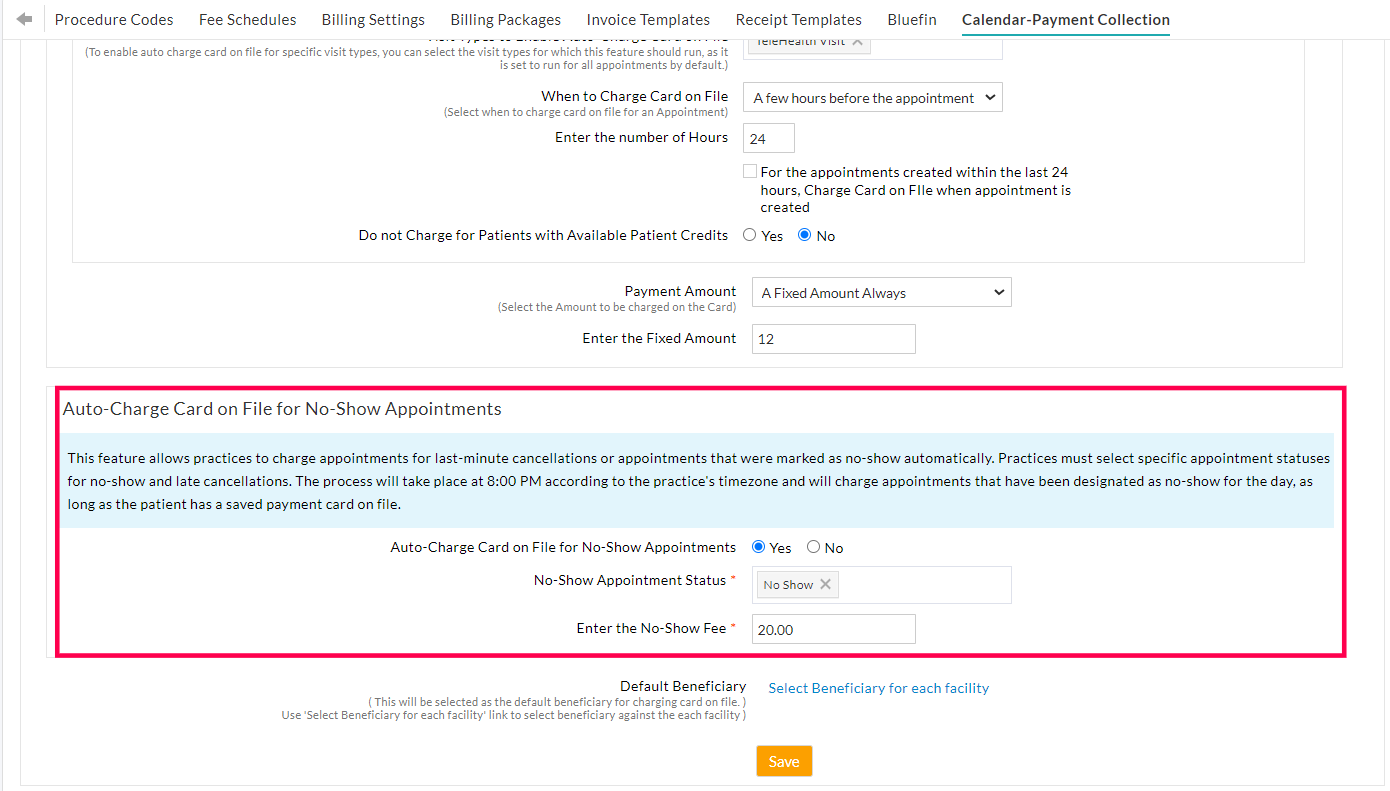Click the number of hours input field
Viewport: 1390px width, 791px height.
tap(768, 138)
